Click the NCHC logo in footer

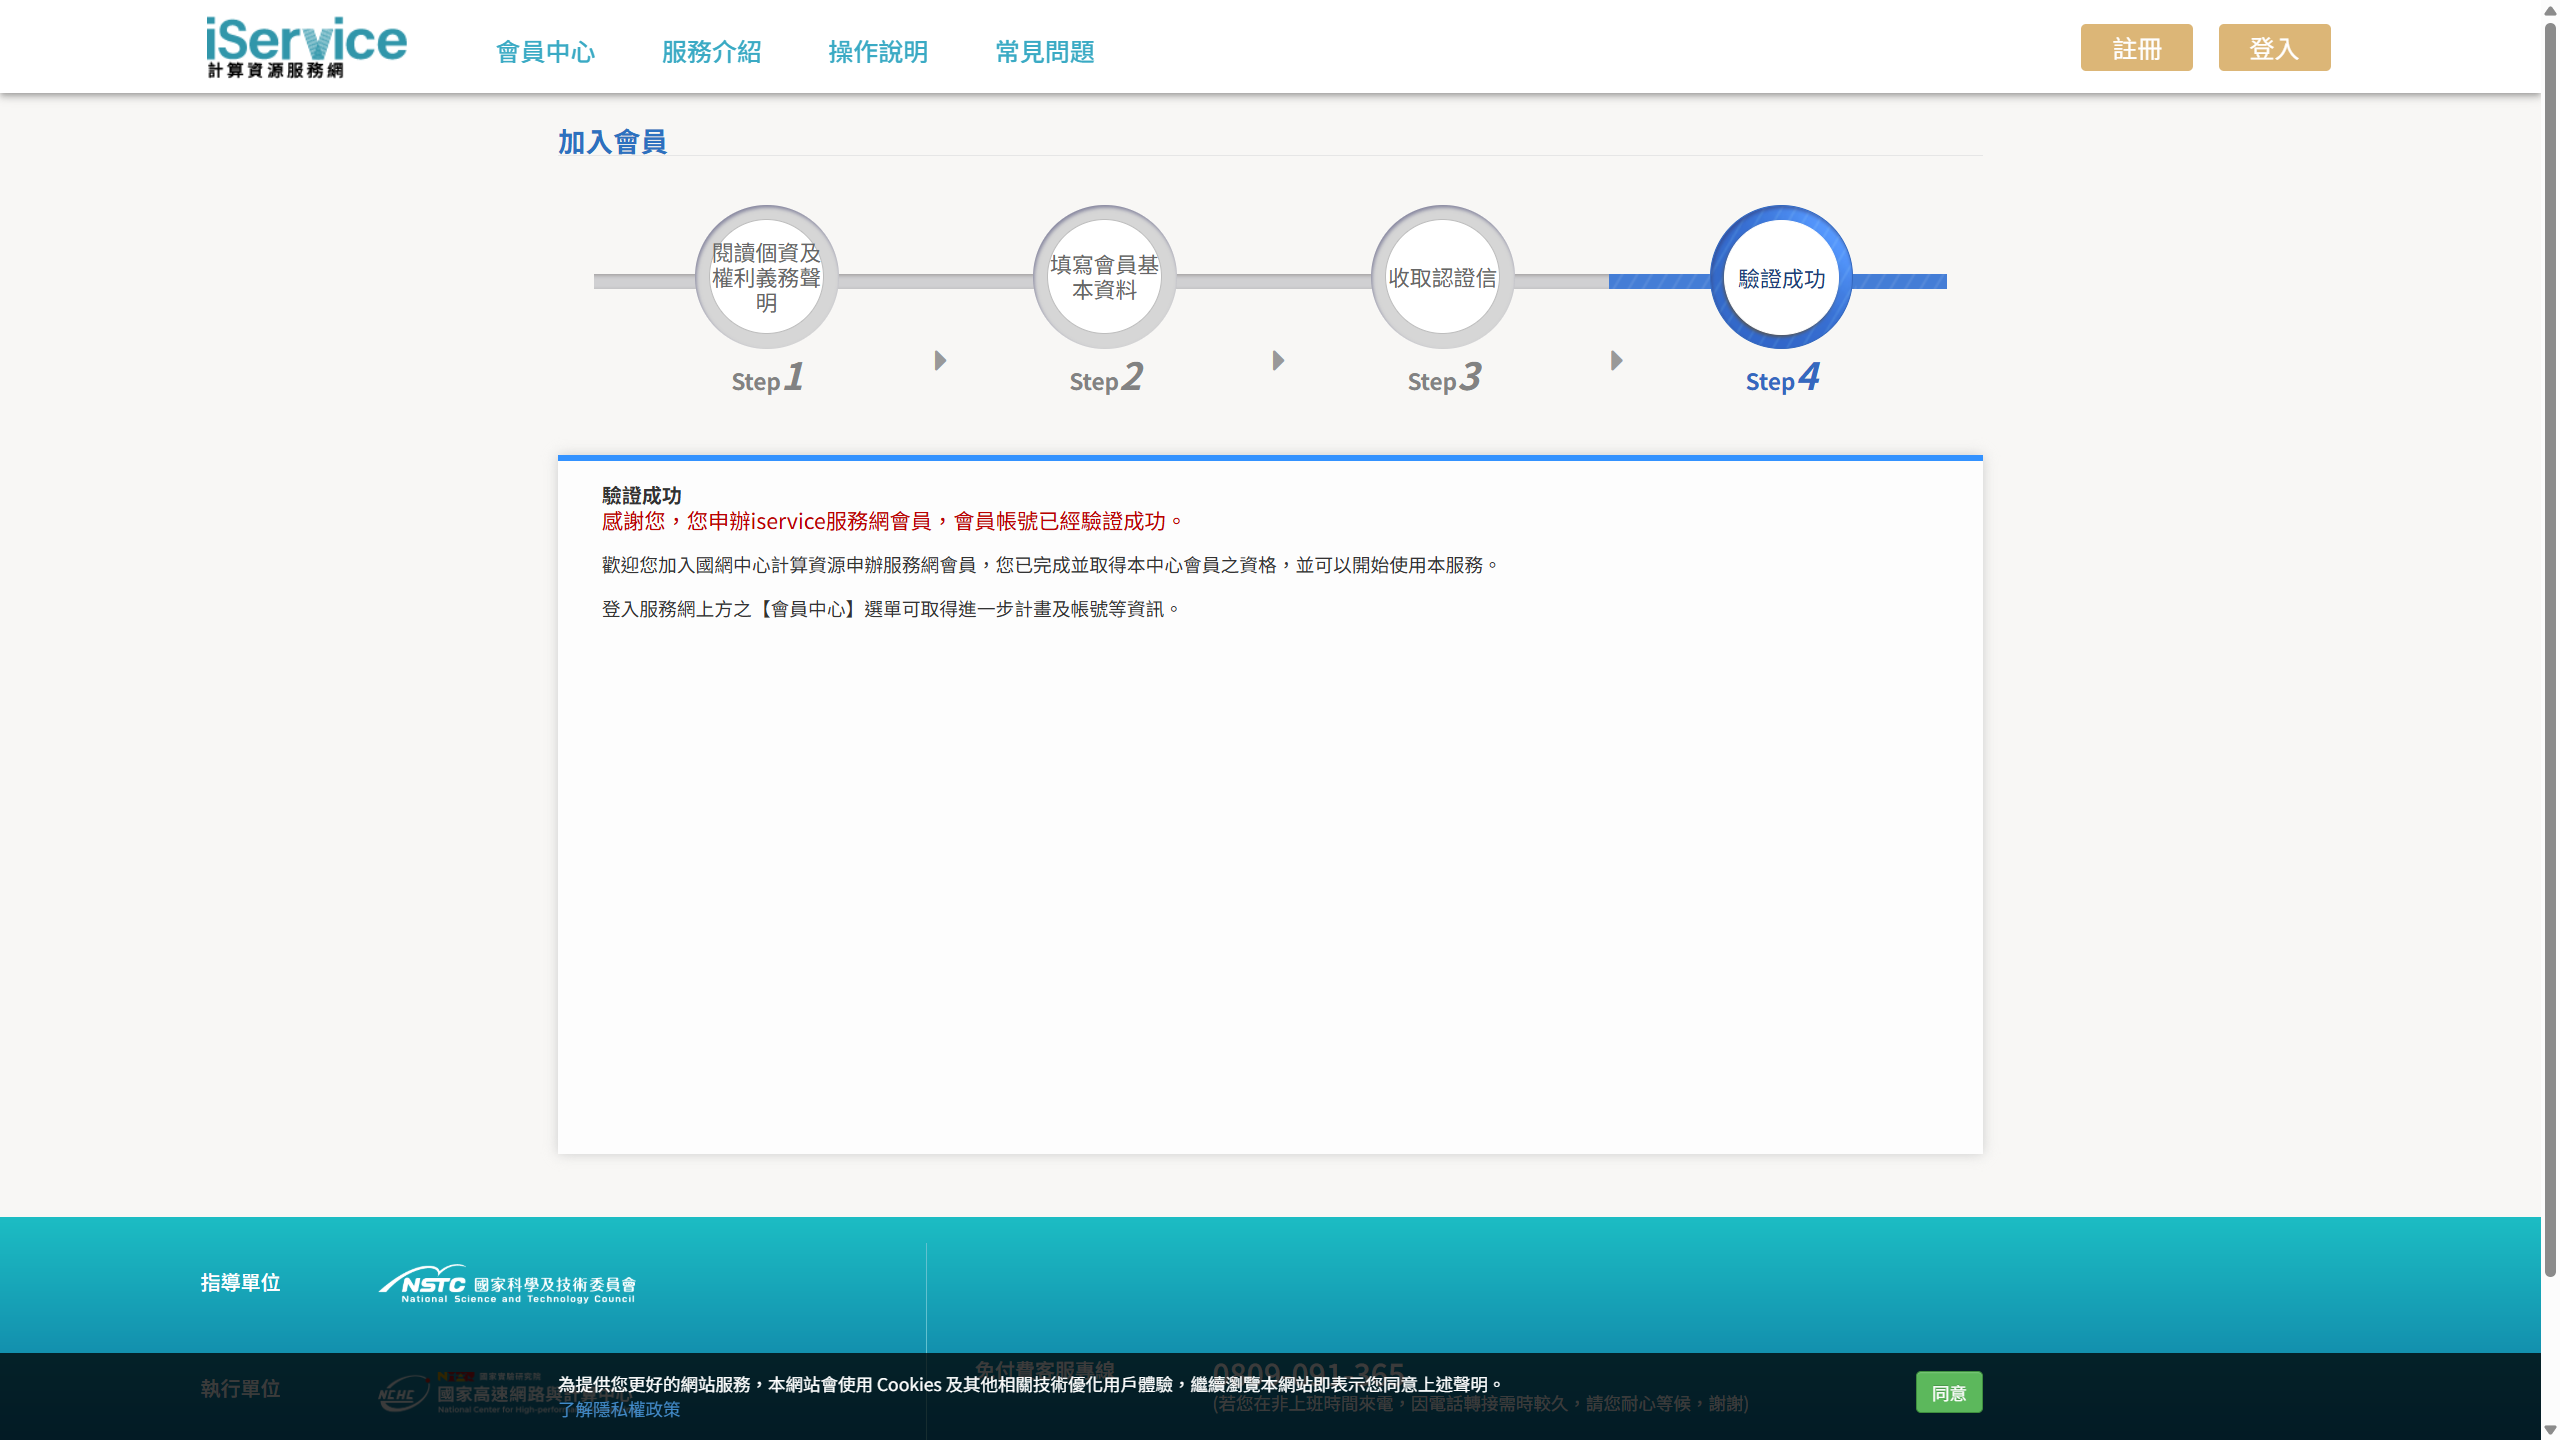(x=404, y=1393)
